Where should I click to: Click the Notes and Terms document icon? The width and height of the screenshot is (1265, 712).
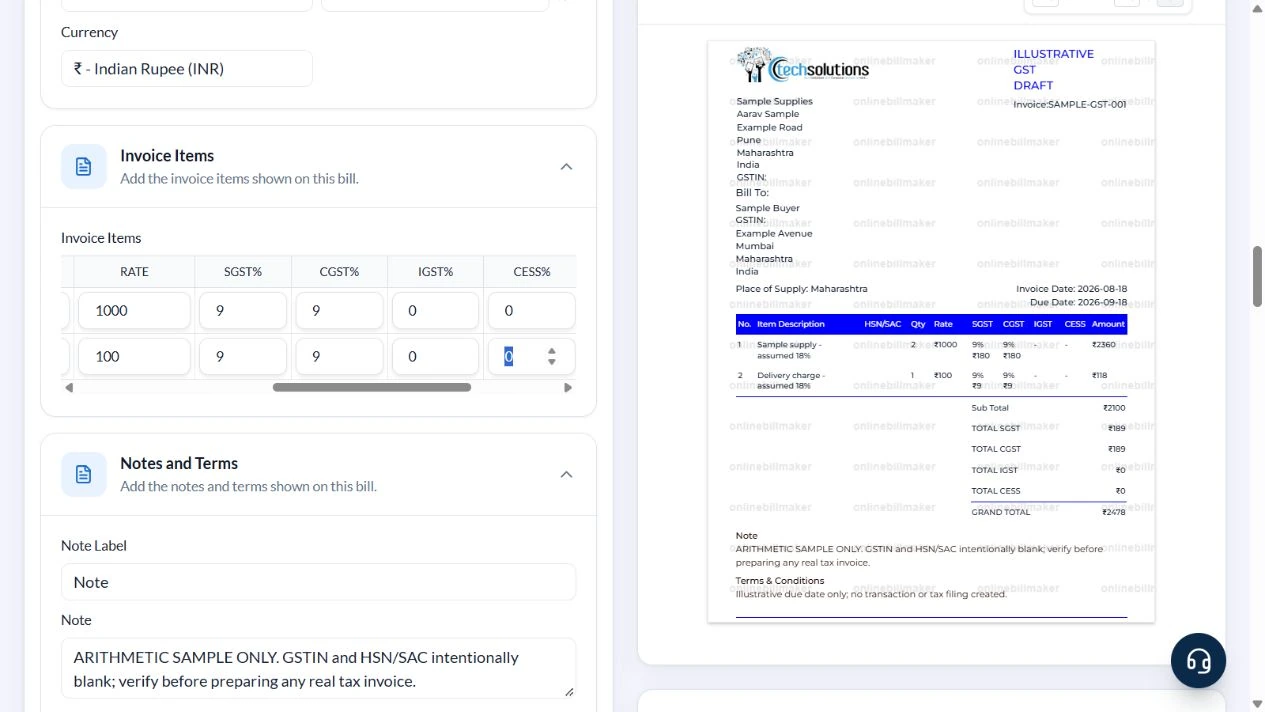pyautogui.click(x=83, y=474)
